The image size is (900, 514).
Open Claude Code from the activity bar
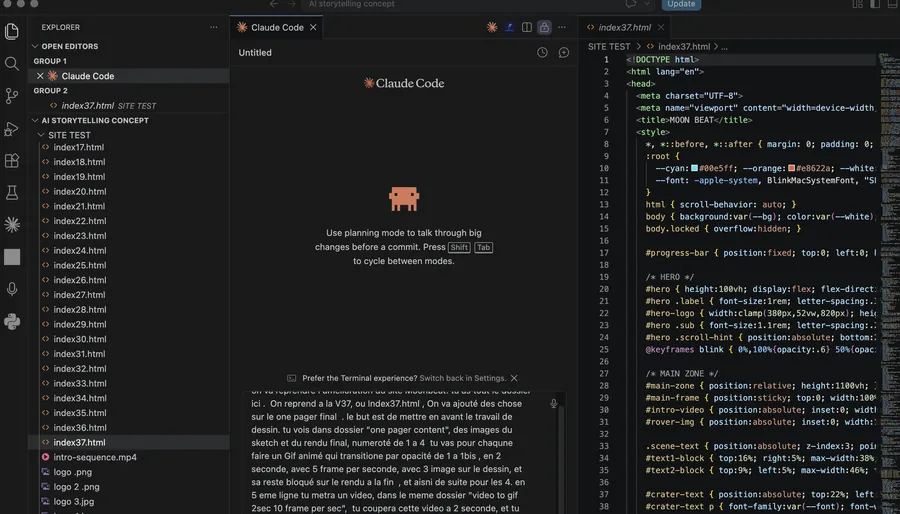coord(11,225)
